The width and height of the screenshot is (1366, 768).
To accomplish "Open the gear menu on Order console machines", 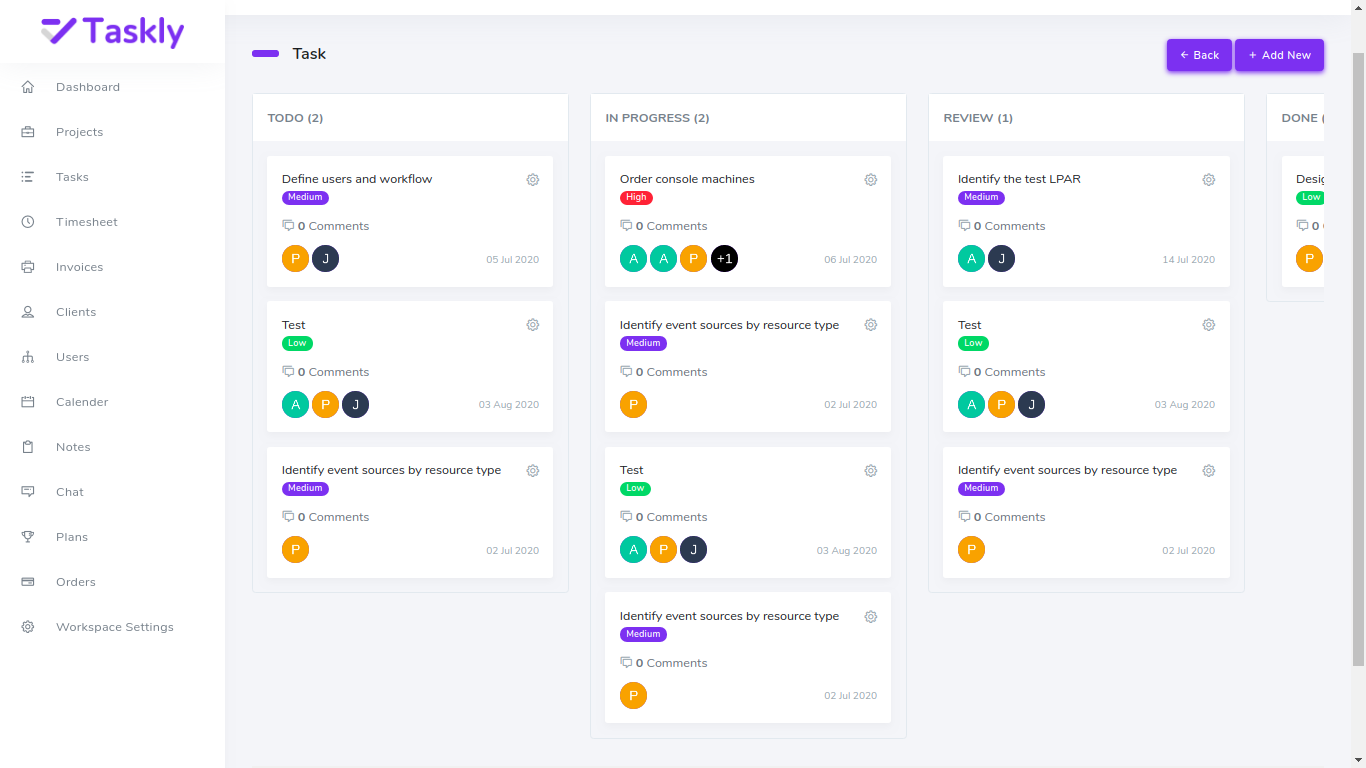I will pyautogui.click(x=871, y=179).
